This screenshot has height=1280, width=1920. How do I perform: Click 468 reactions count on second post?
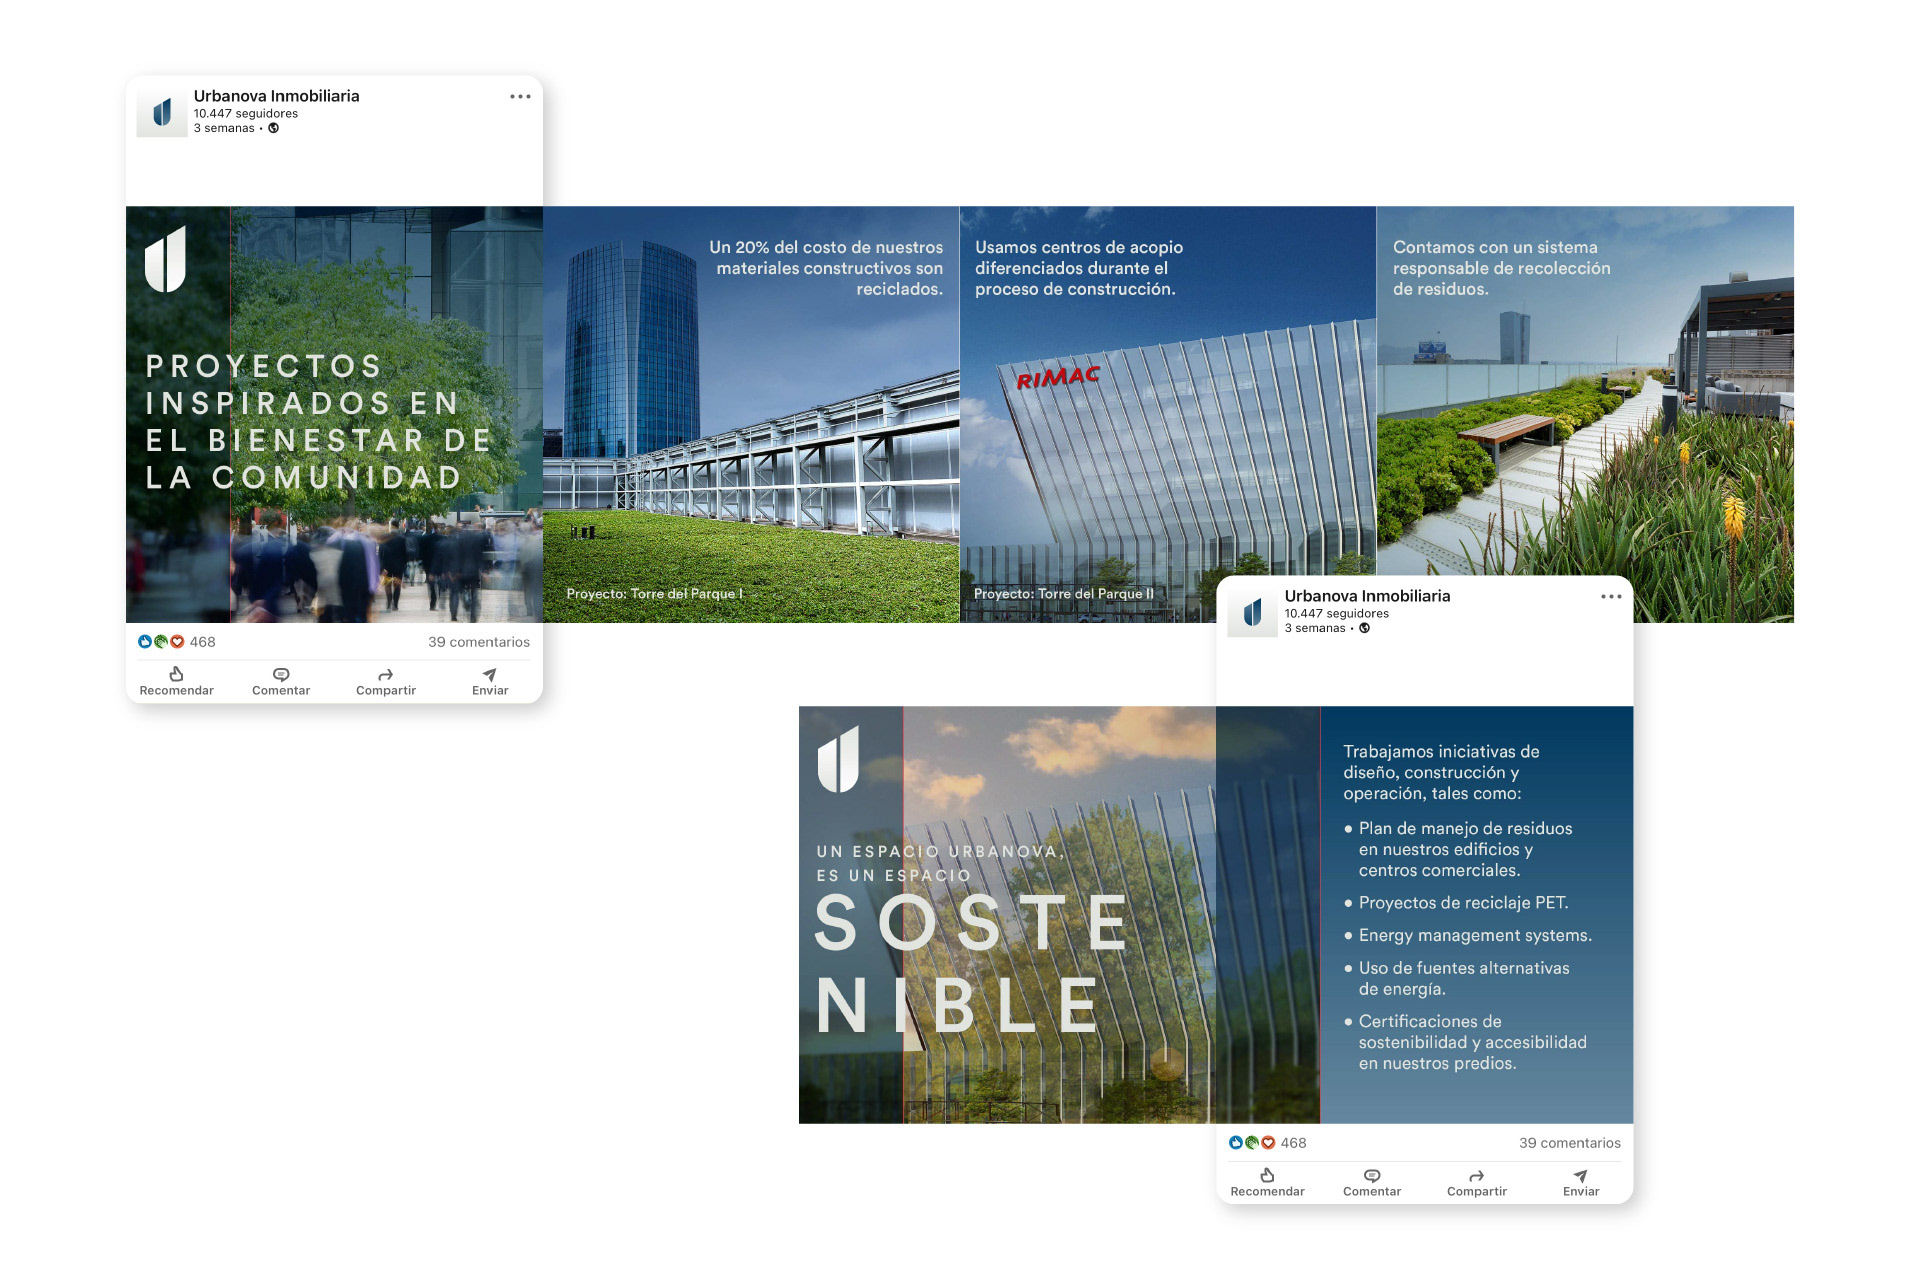click(1293, 1143)
